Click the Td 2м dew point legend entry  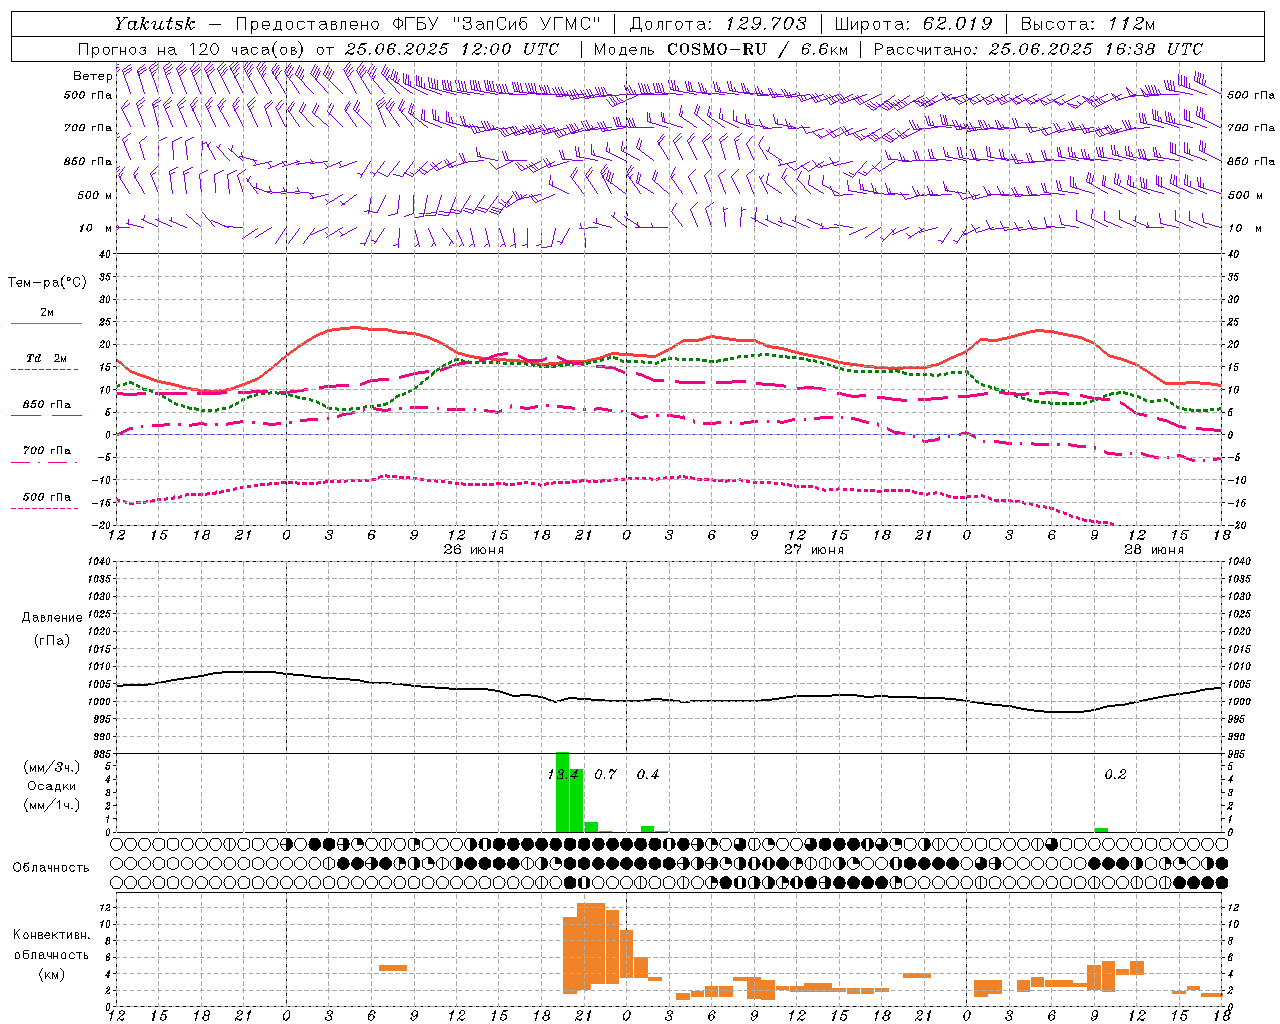(x=46, y=358)
